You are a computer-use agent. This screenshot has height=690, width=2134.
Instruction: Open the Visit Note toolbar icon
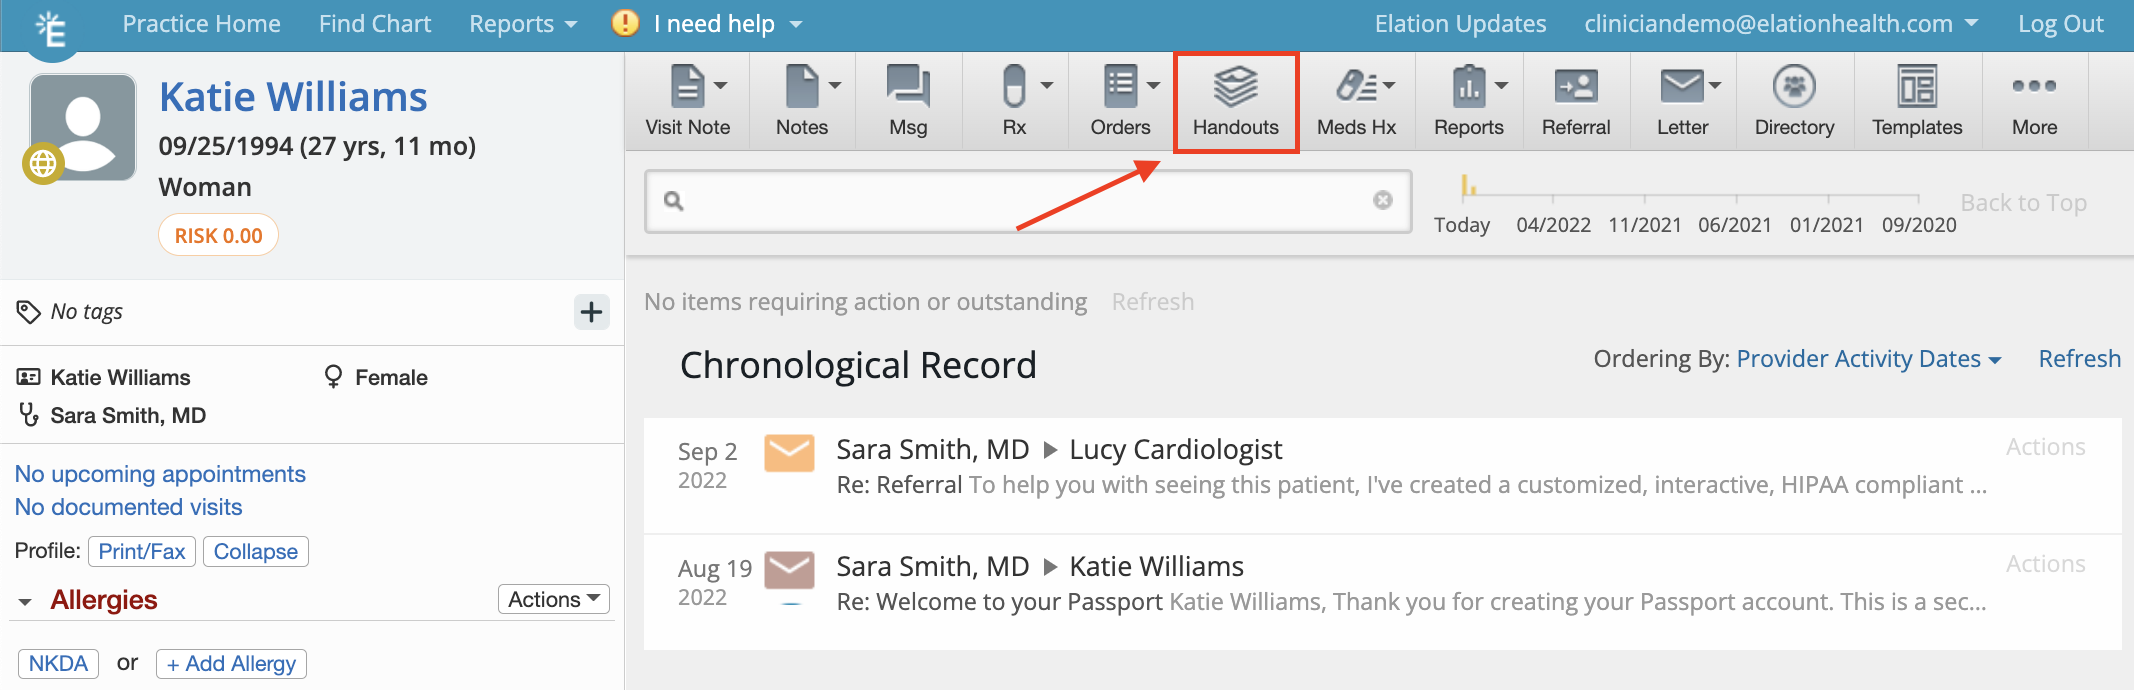point(687,86)
